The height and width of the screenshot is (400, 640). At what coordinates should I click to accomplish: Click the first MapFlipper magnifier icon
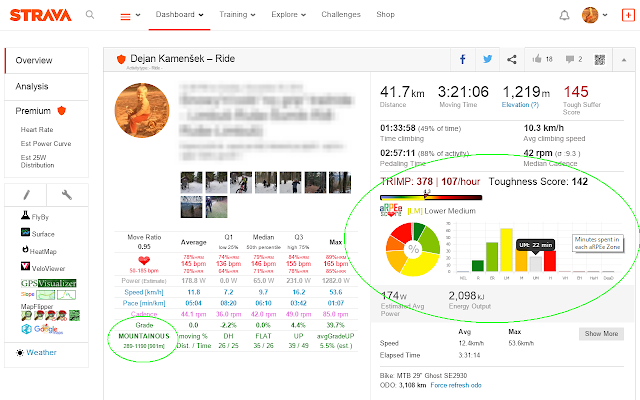[x=27, y=316]
